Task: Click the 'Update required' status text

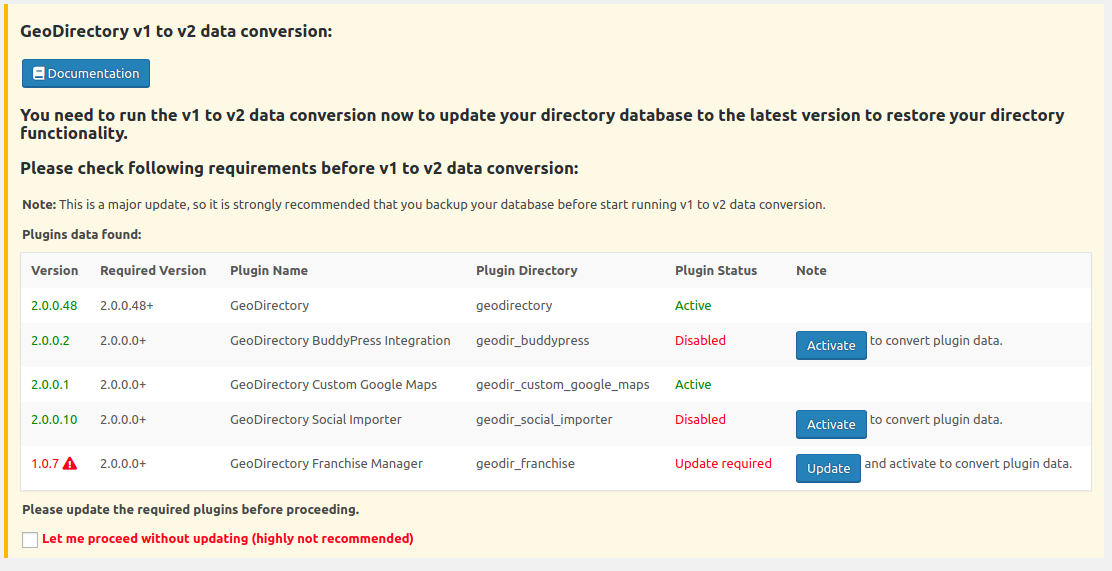Action: 723,463
